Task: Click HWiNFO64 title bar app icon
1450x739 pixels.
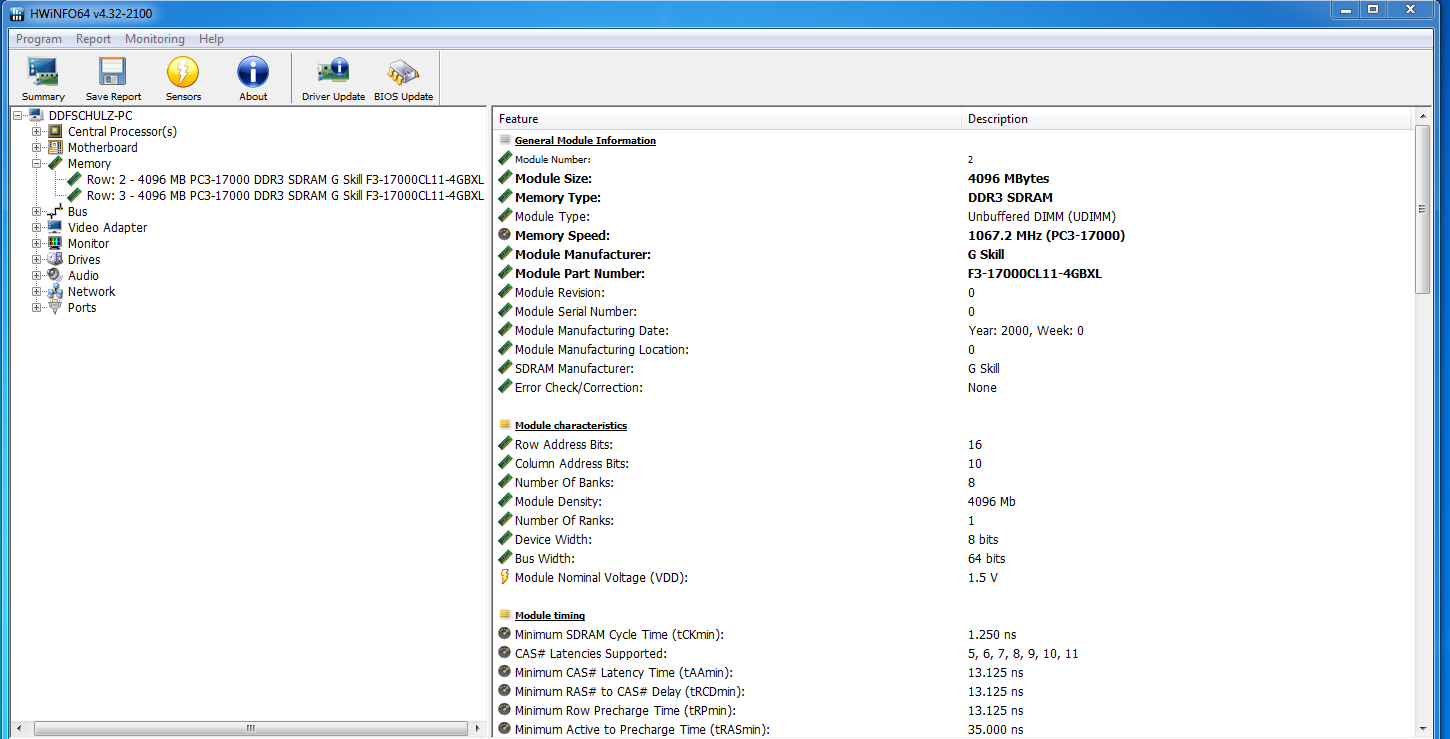Action: (x=18, y=14)
